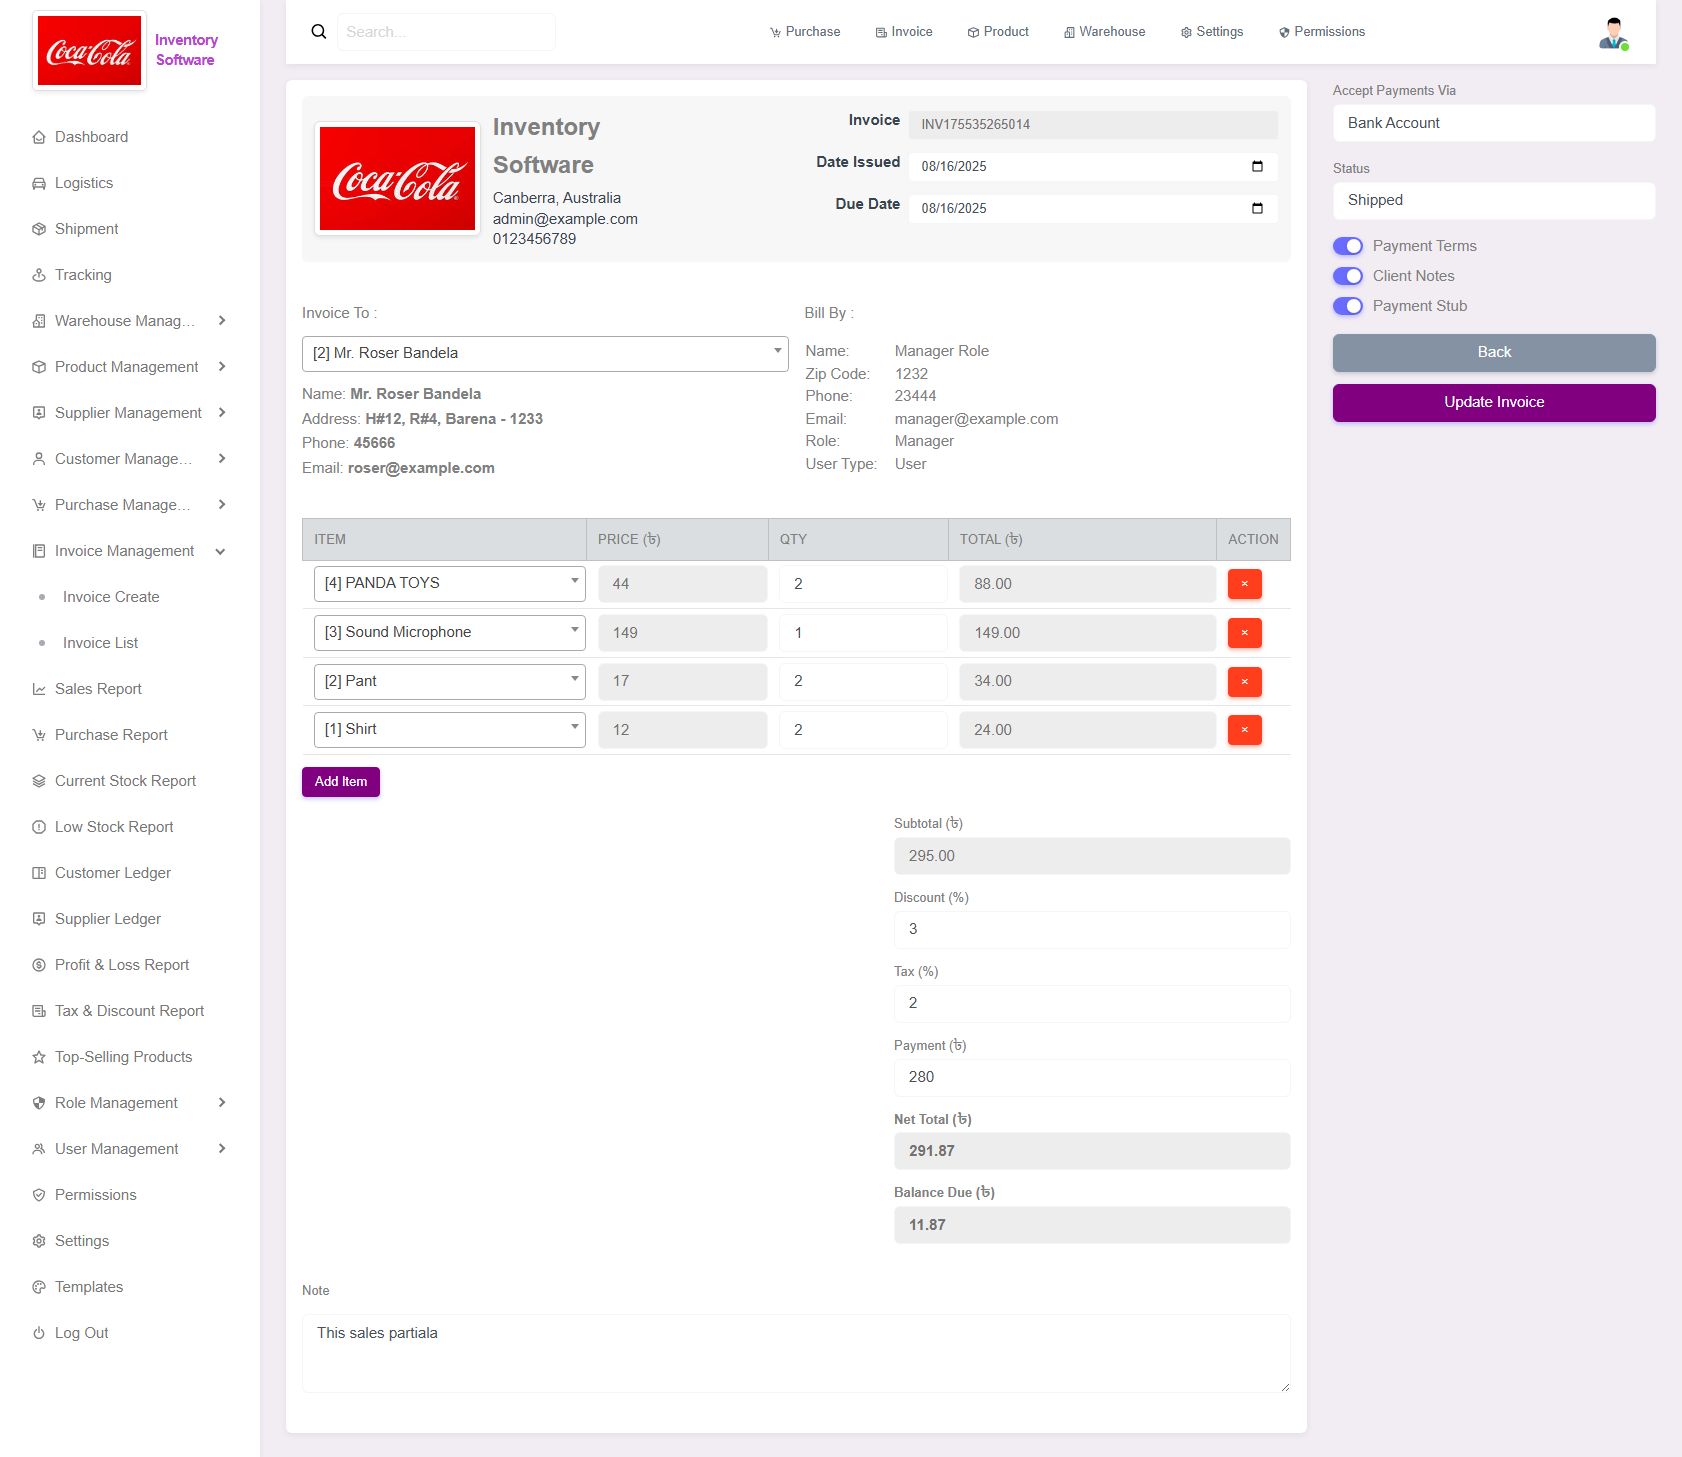
Task: Expand Warehouse Management submenu
Action: (128, 321)
